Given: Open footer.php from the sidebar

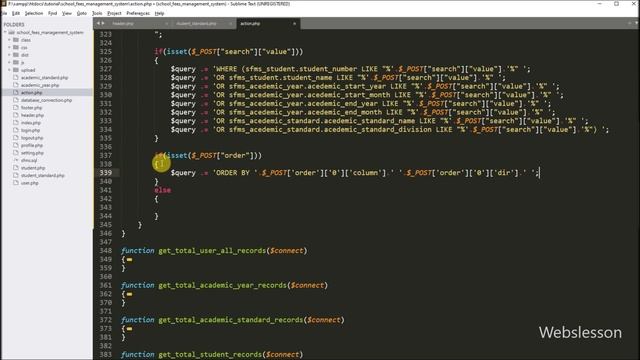Looking at the screenshot, I should [31, 108].
